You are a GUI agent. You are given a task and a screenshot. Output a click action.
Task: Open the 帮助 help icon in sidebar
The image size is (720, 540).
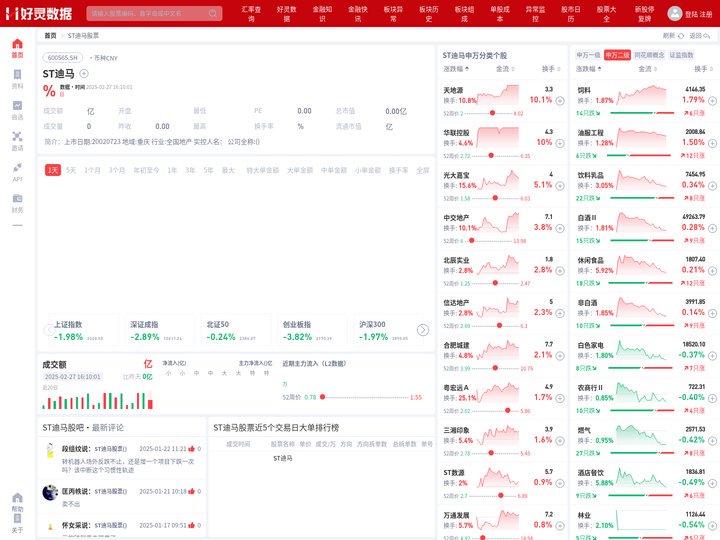(x=17, y=498)
